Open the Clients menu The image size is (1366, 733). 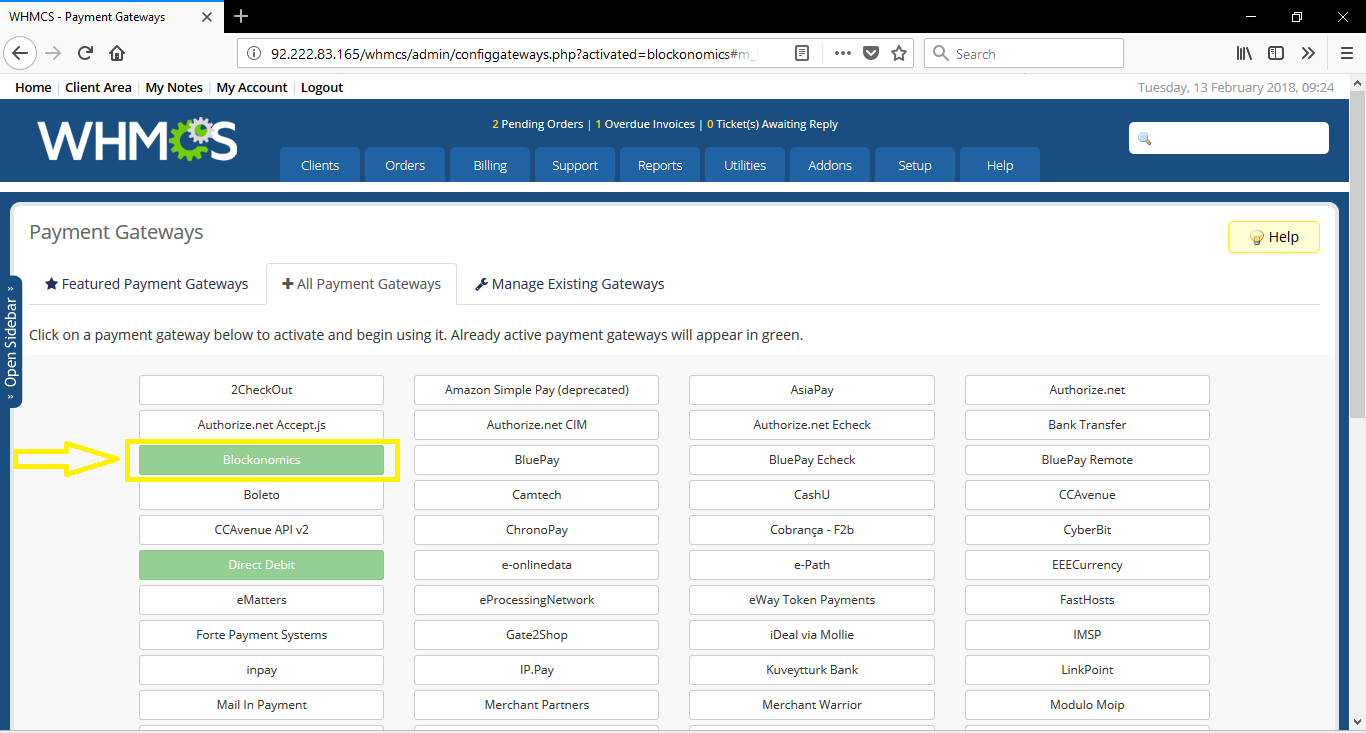[x=320, y=165]
